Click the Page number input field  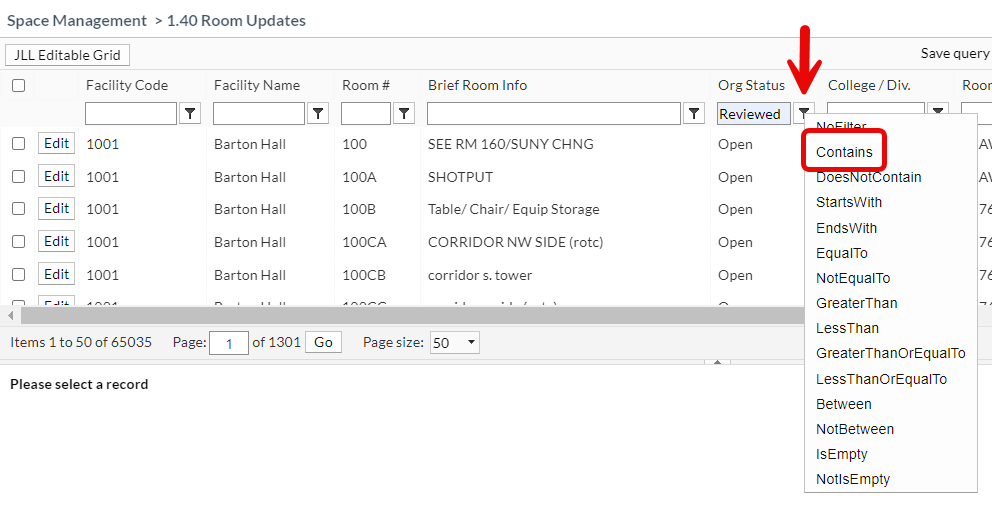click(228, 344)
